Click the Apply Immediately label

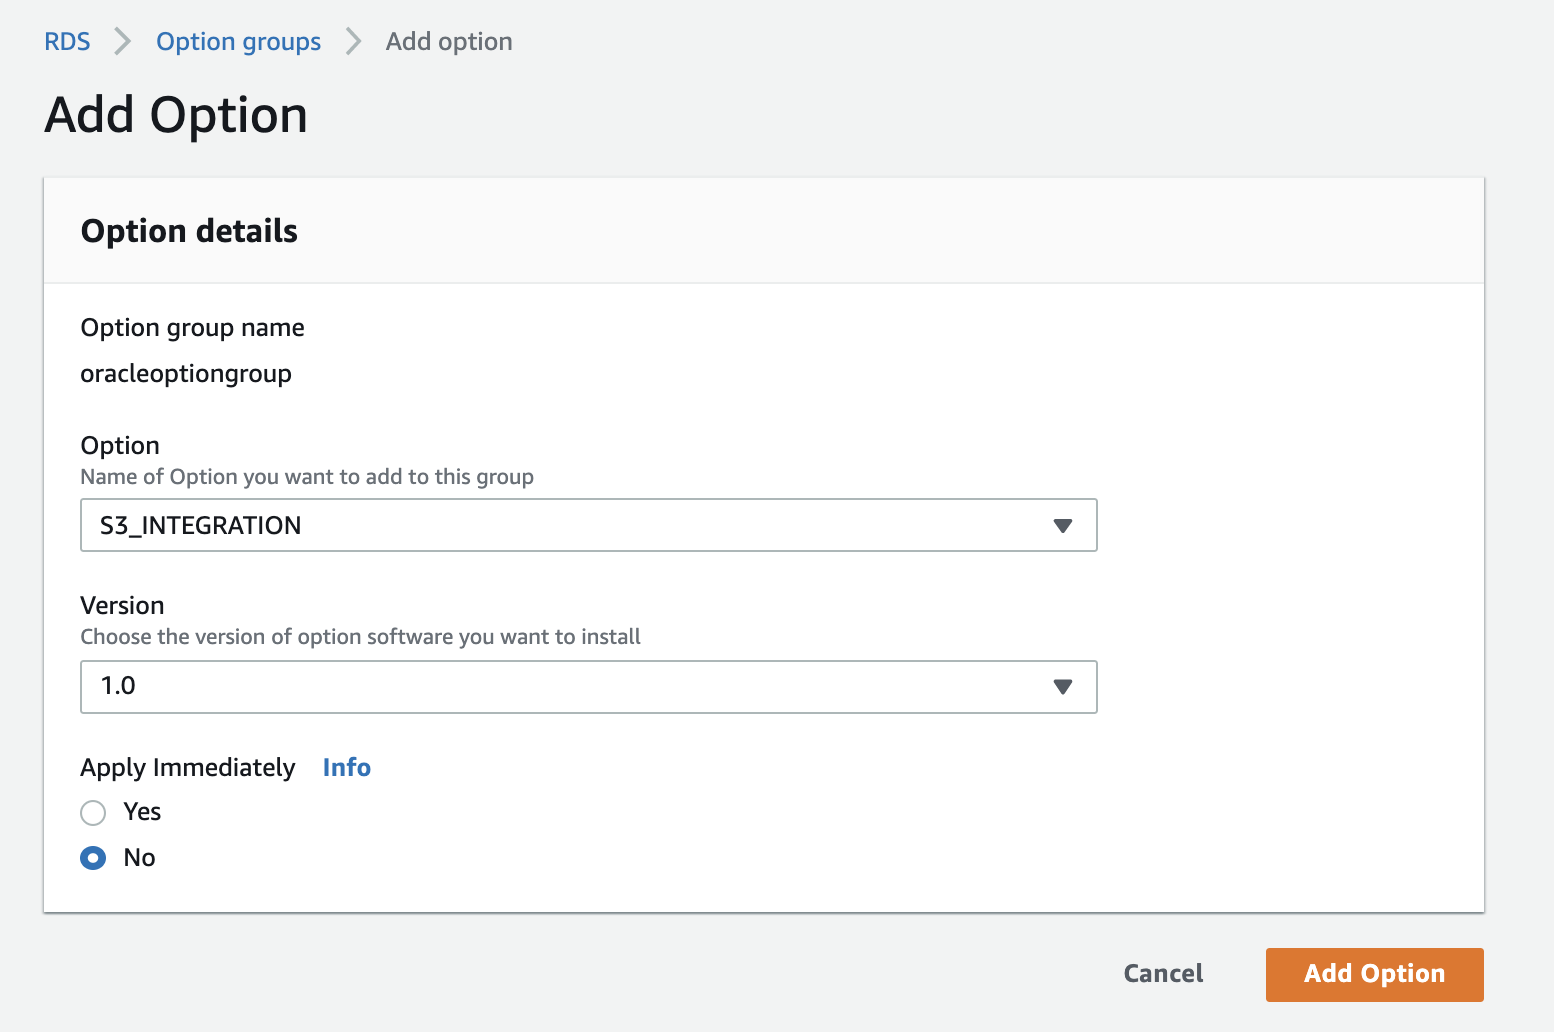pos(188,767)
